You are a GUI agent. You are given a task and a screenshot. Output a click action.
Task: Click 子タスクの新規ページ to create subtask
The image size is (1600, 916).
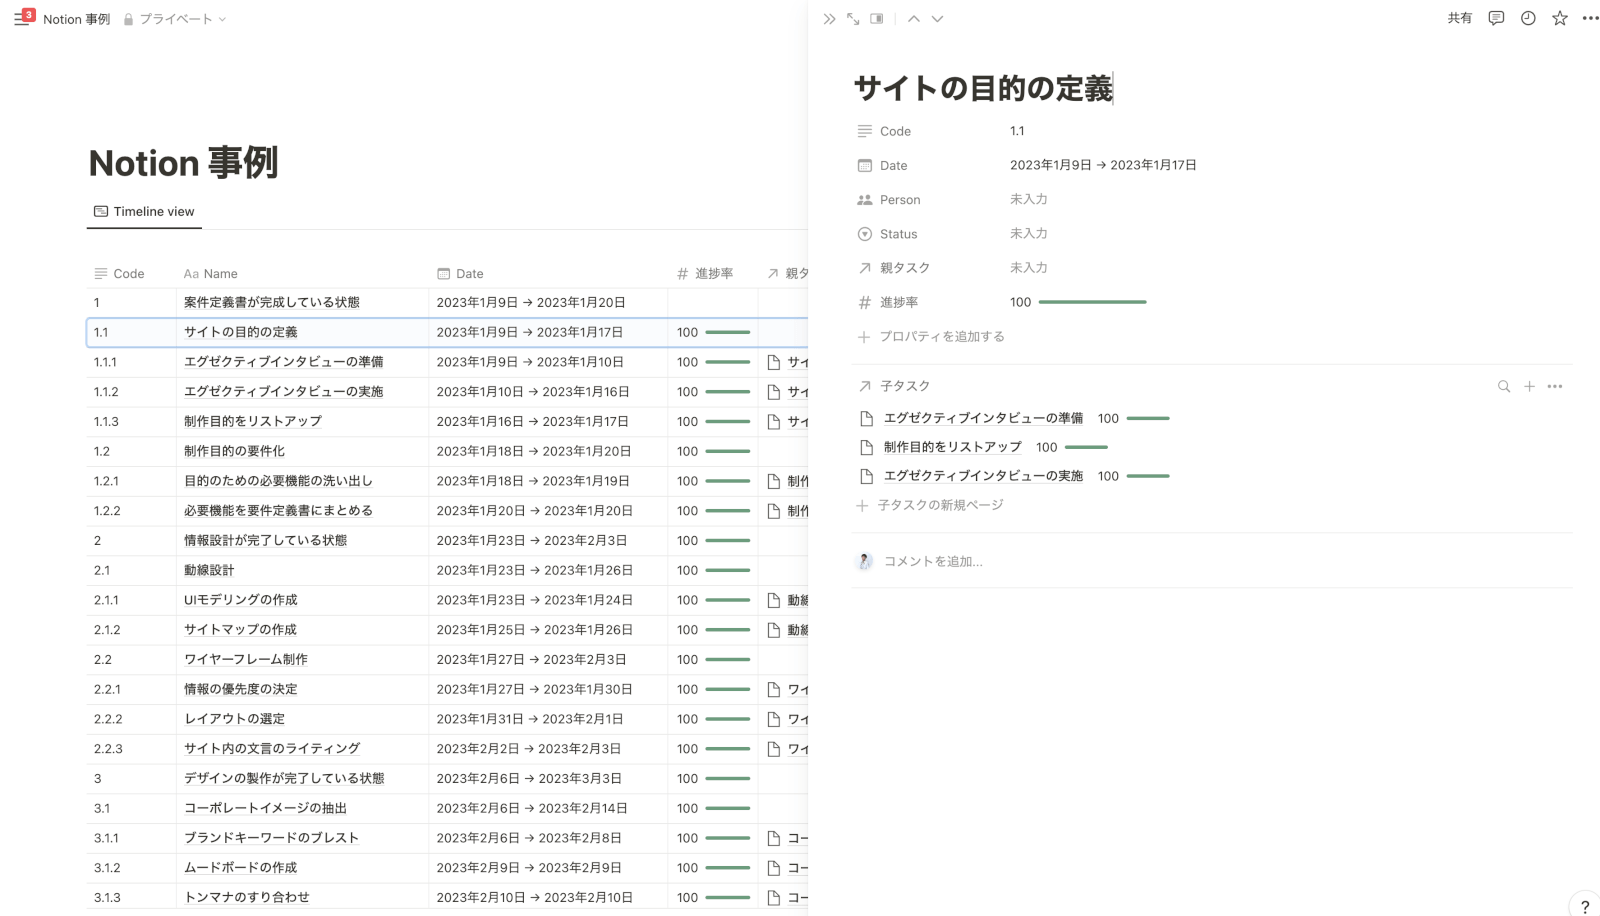(x=930, y=505)
